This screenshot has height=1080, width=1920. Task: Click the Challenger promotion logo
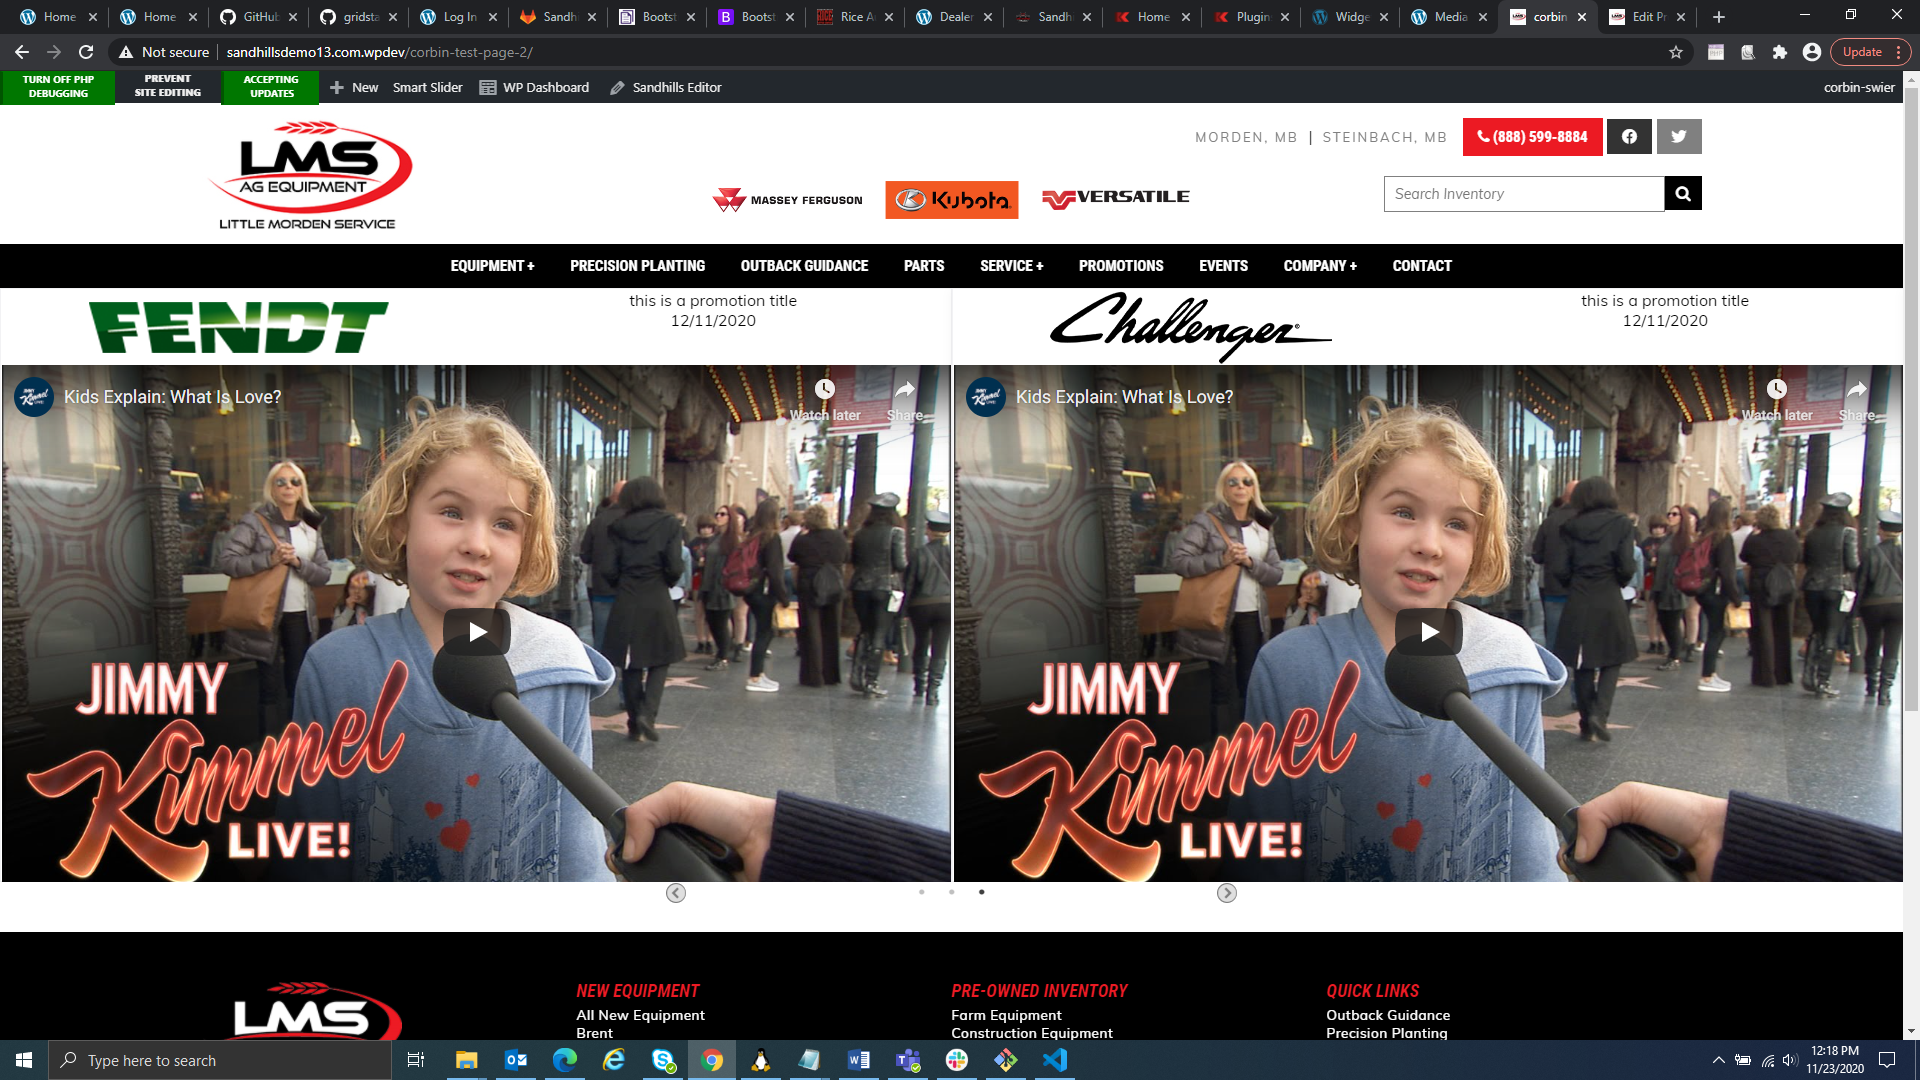[x=1190, y=327]
